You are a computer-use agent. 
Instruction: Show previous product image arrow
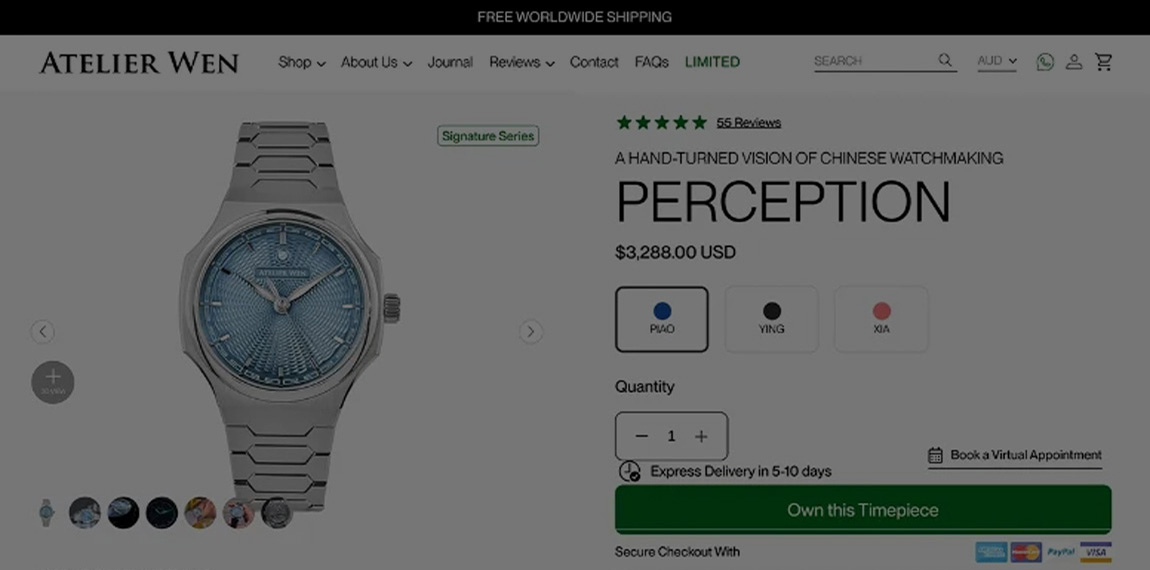(43, 332)
